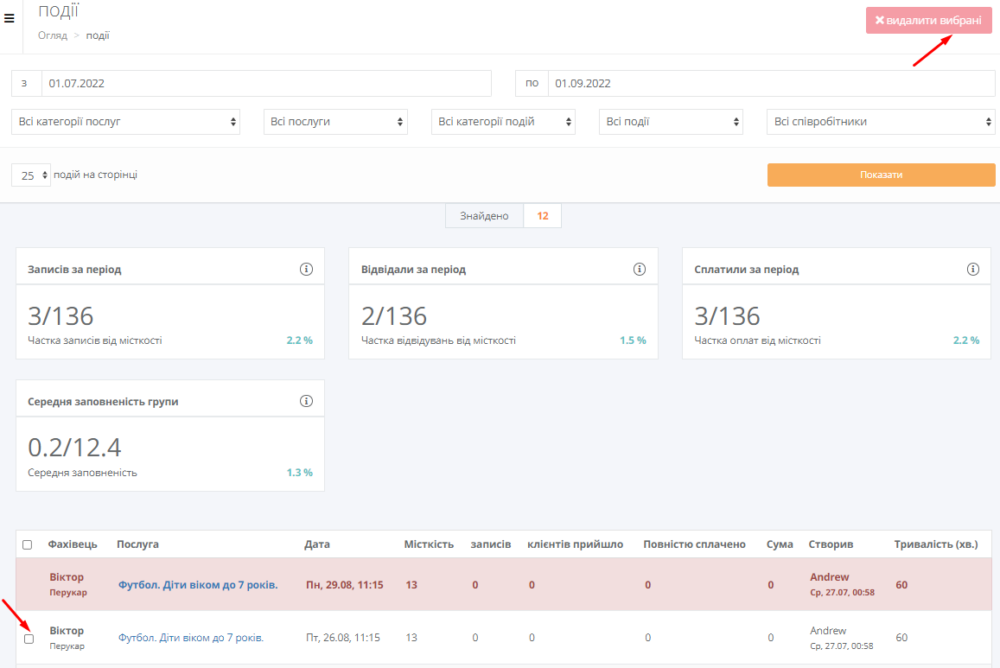Click the end date field 01.09.2022

(x=770, y=83)
